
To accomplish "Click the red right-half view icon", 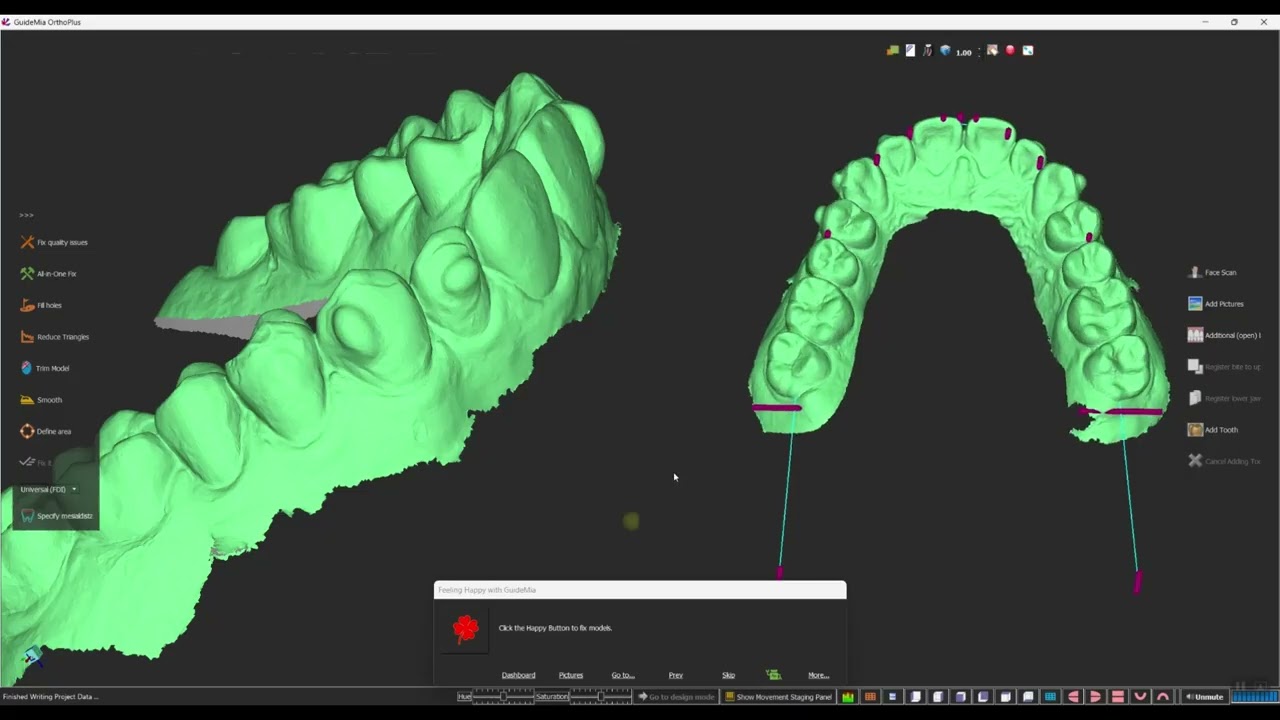I will click(1095, 697).
